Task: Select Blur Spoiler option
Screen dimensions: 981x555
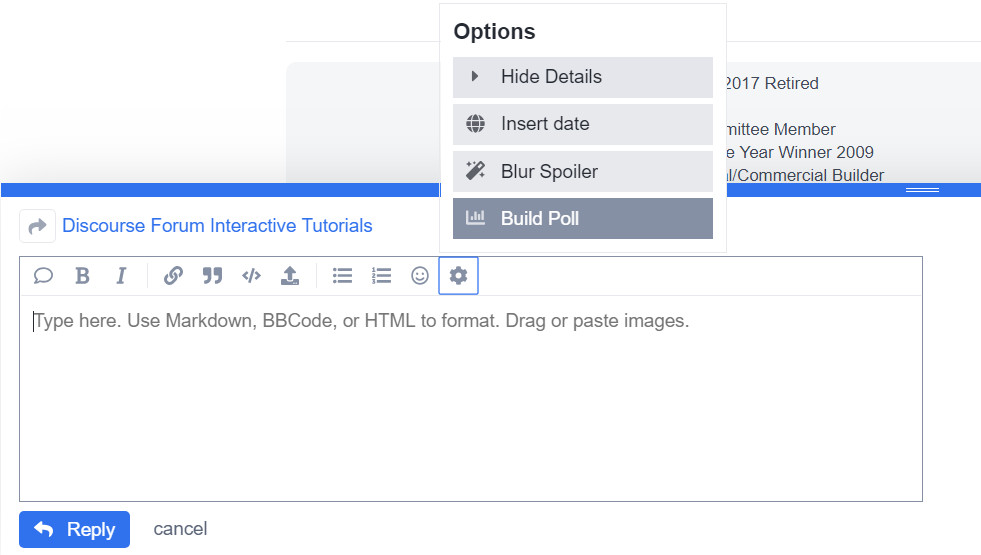Action: click(x=582, y=172)
